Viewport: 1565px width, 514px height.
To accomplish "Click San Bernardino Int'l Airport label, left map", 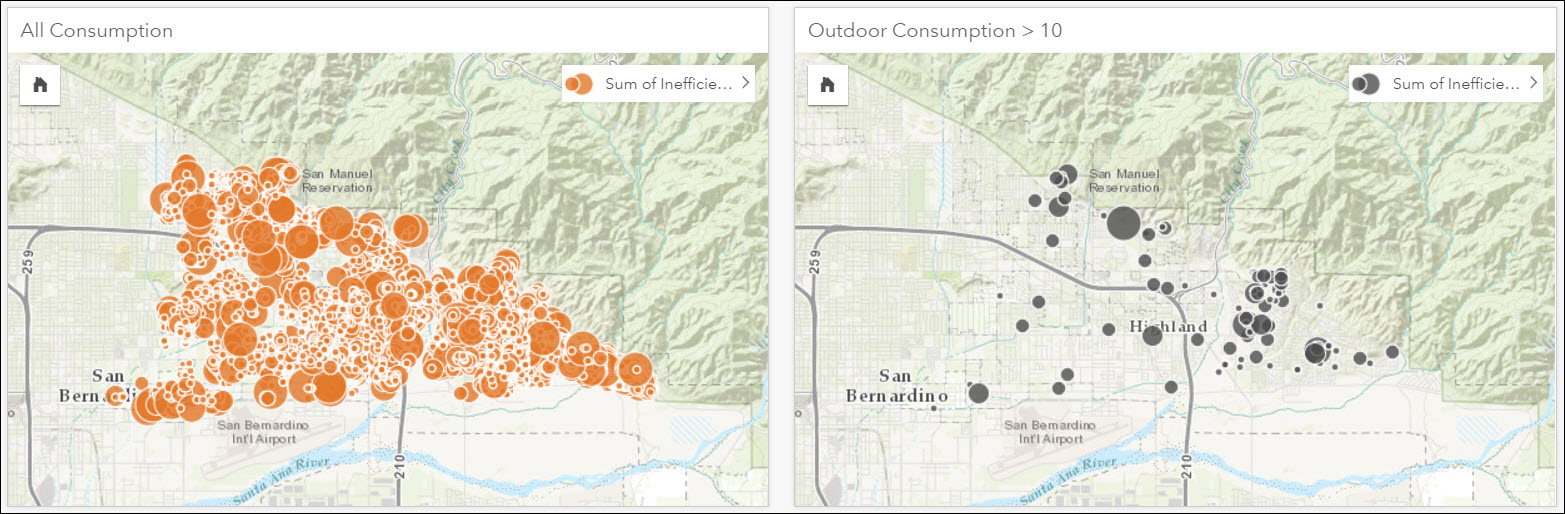I will 263,432.
